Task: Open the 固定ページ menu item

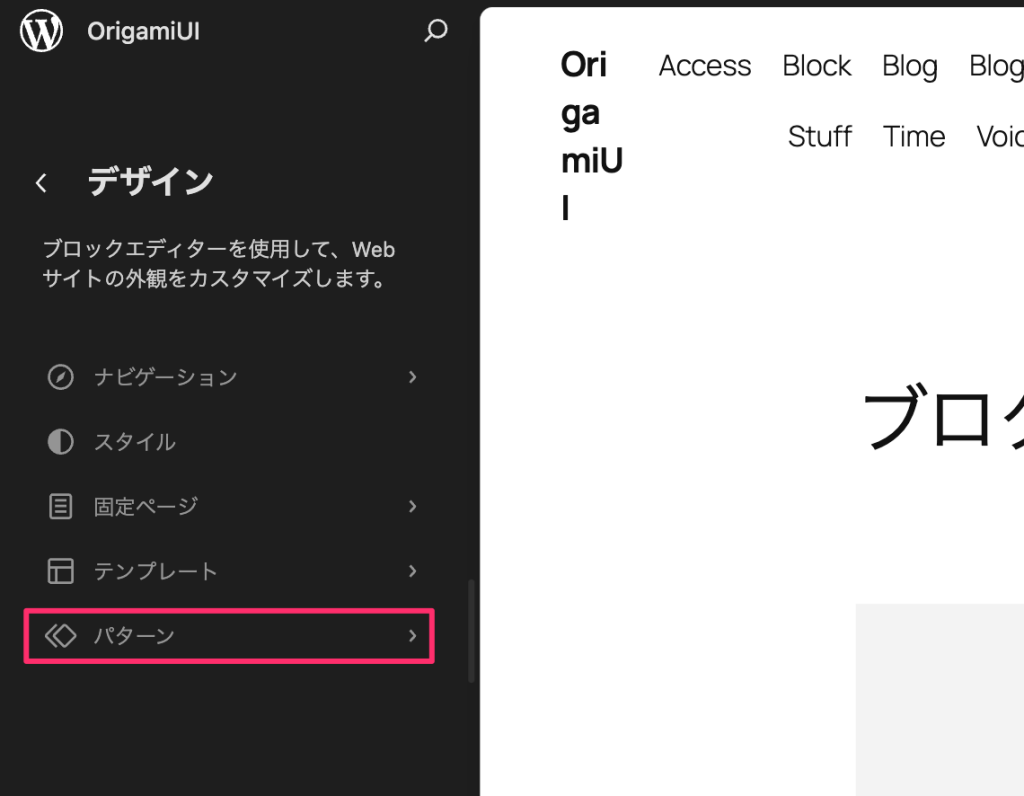Action: [x=229, y=506]
